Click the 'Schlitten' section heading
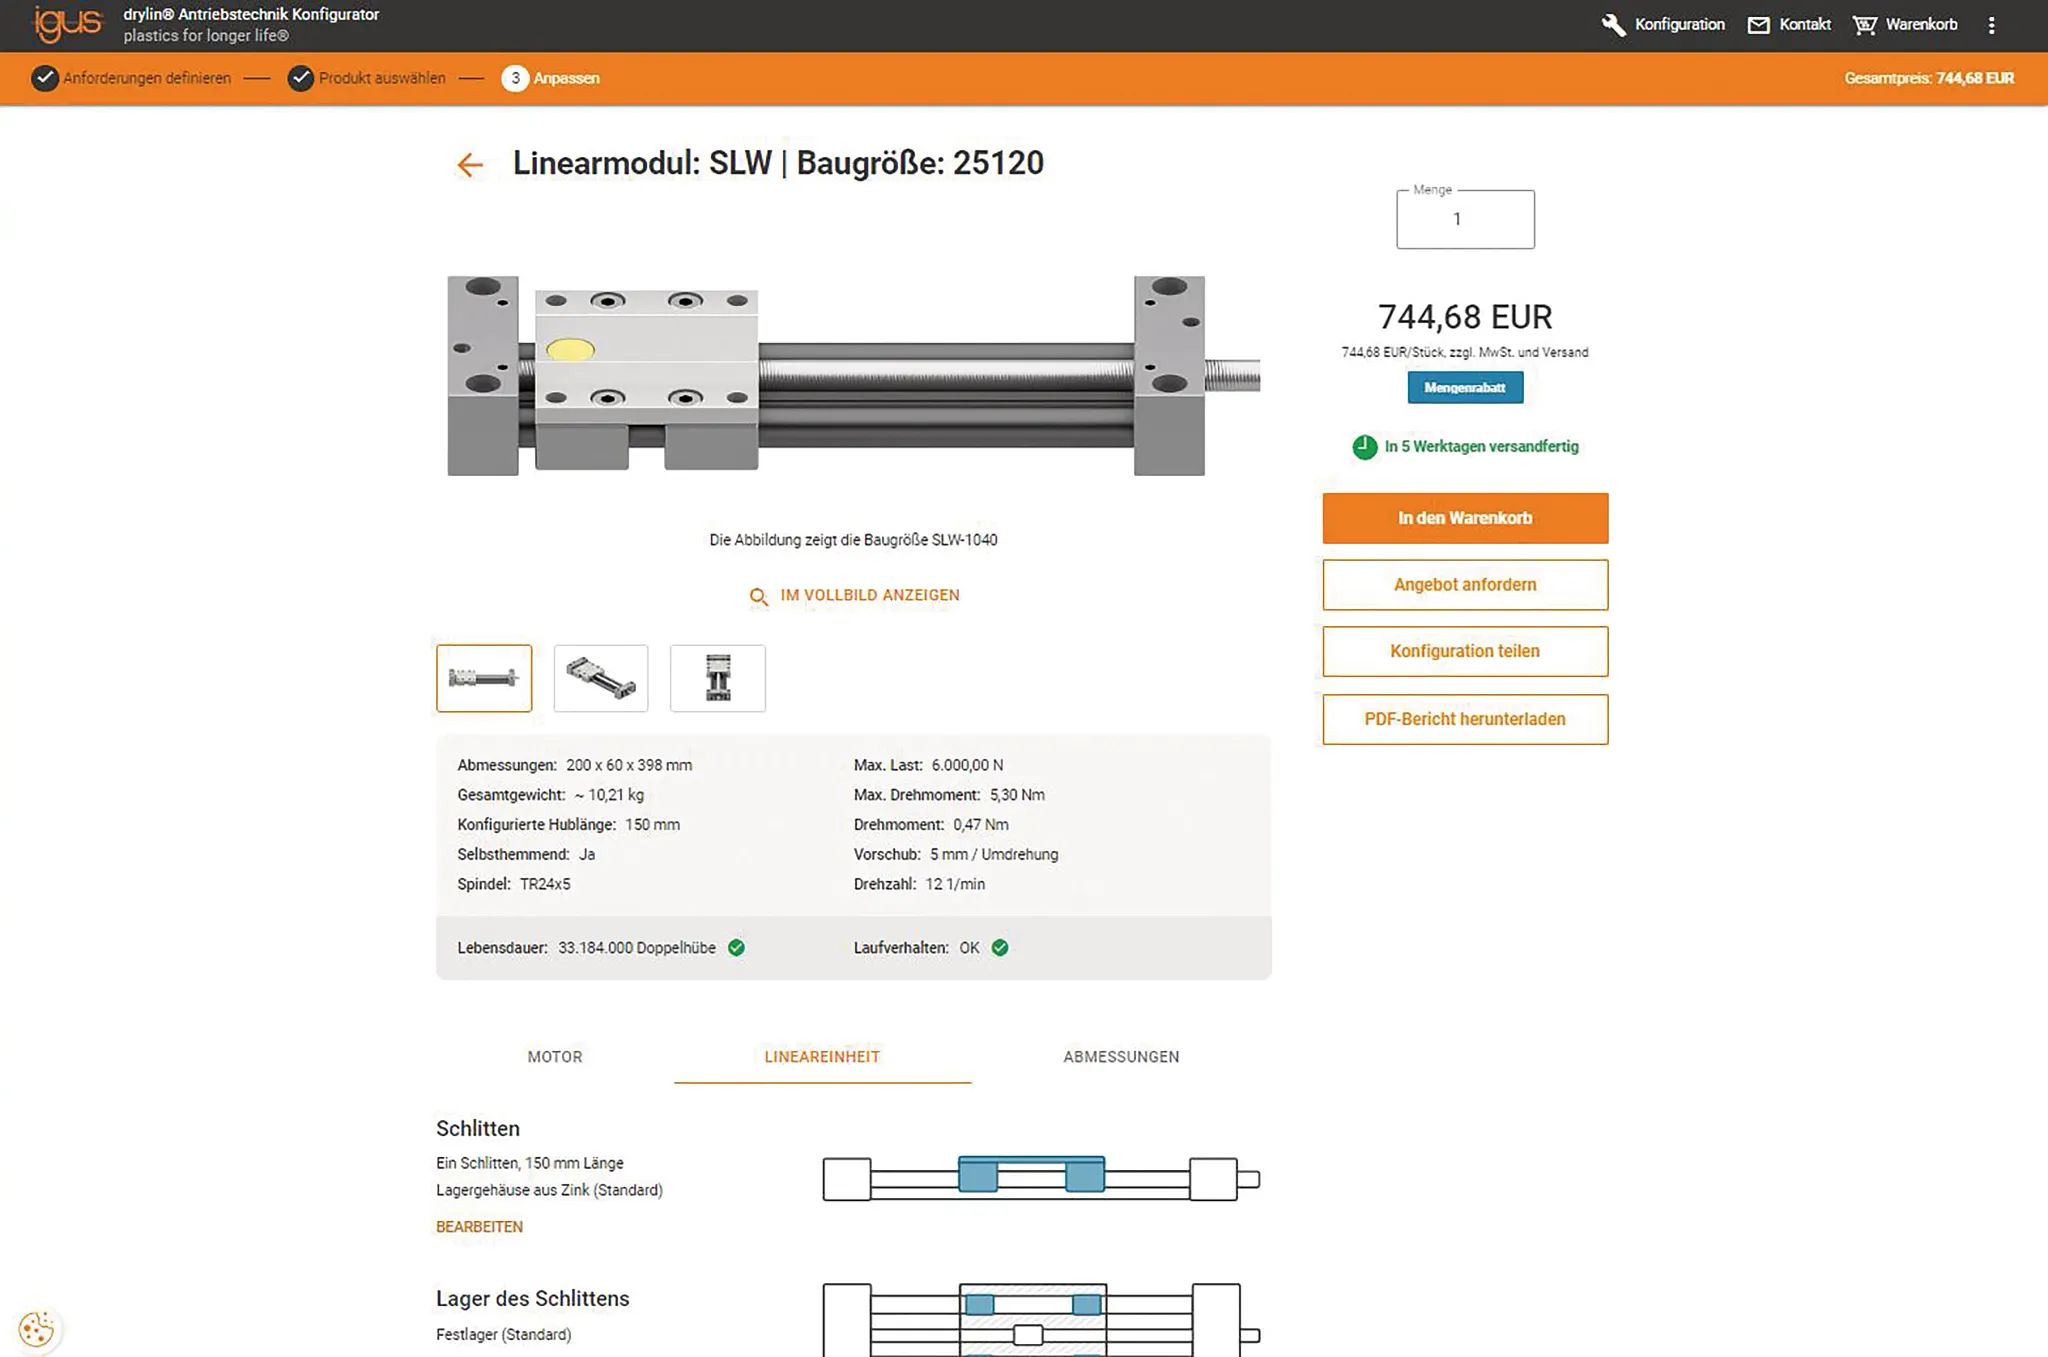2048x1357 pixels. pyautogui.click(x=478, y=1129)
